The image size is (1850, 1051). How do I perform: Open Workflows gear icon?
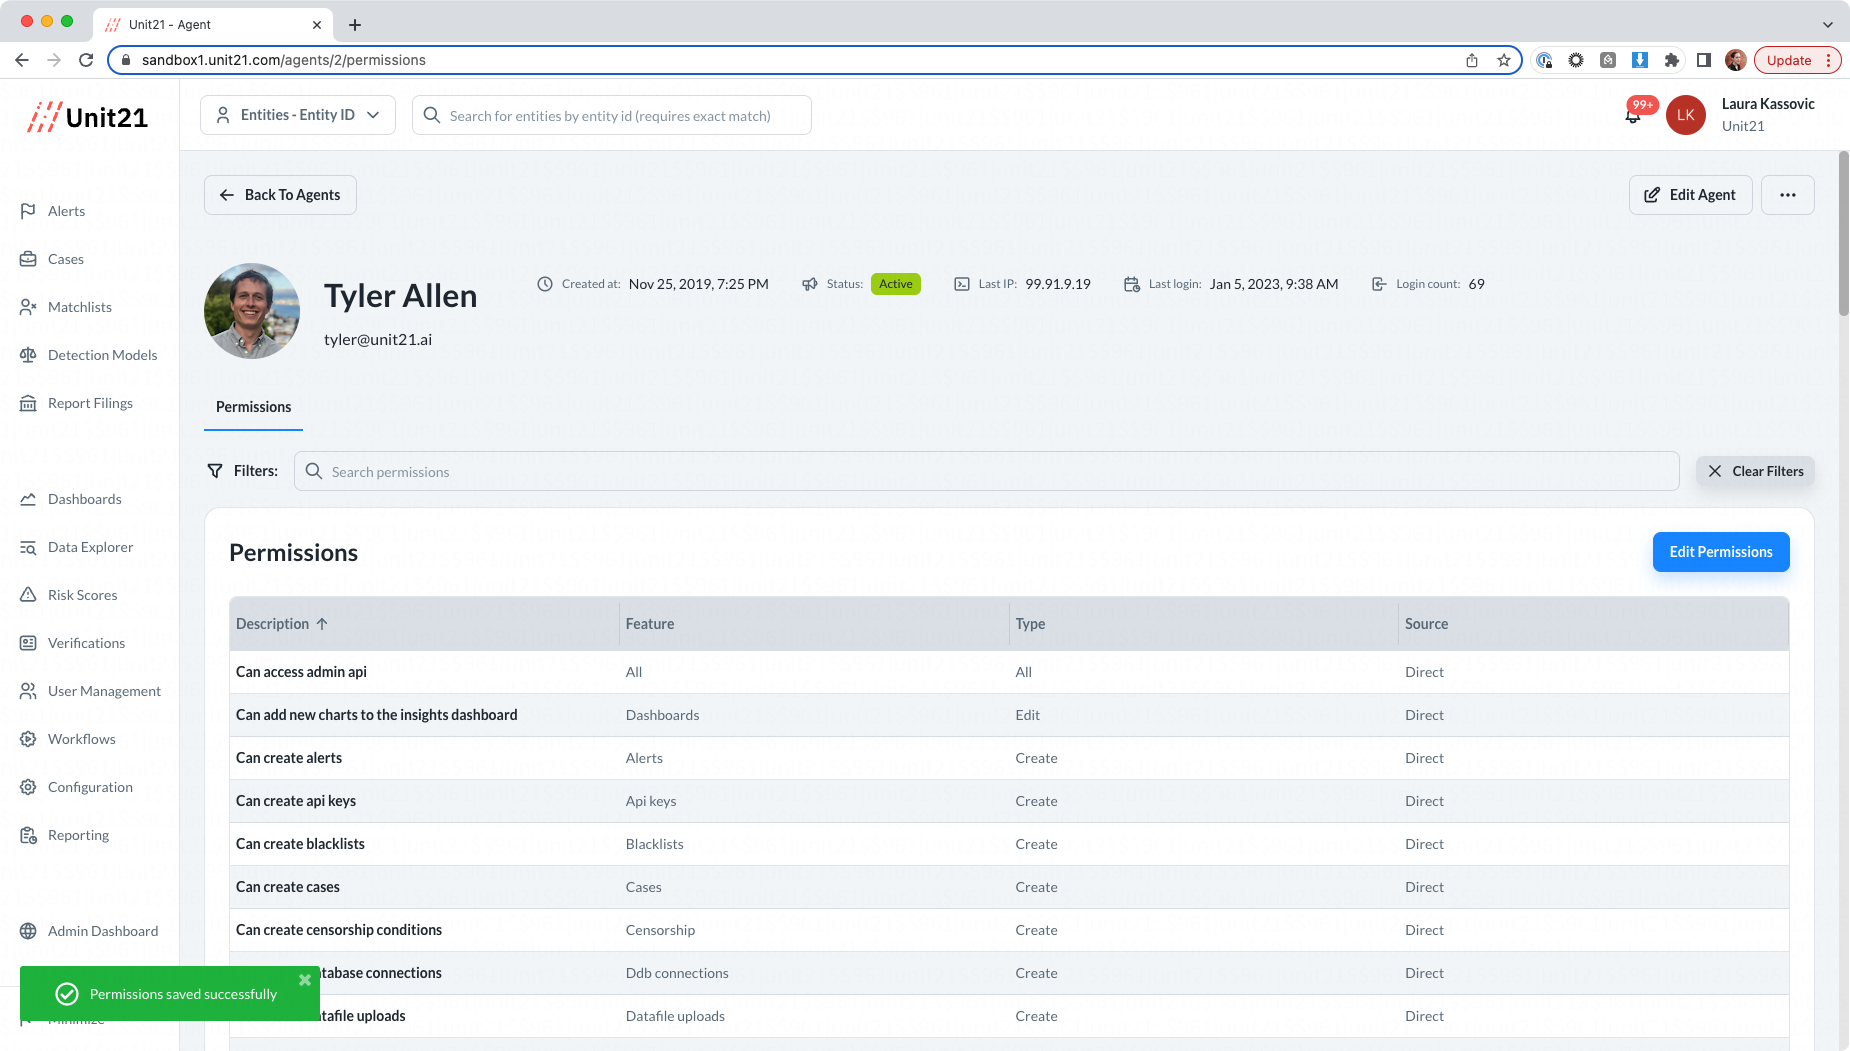pyautogui.click(x=28, y=739)
